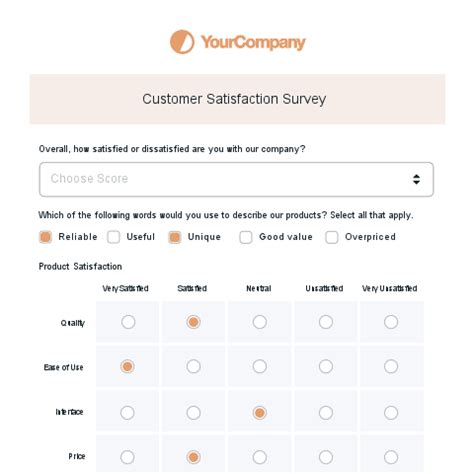This screenshot has width=474, height=474.
Task: Select Very Unsatisfied for Interface
Action: [x=391, y=413]
